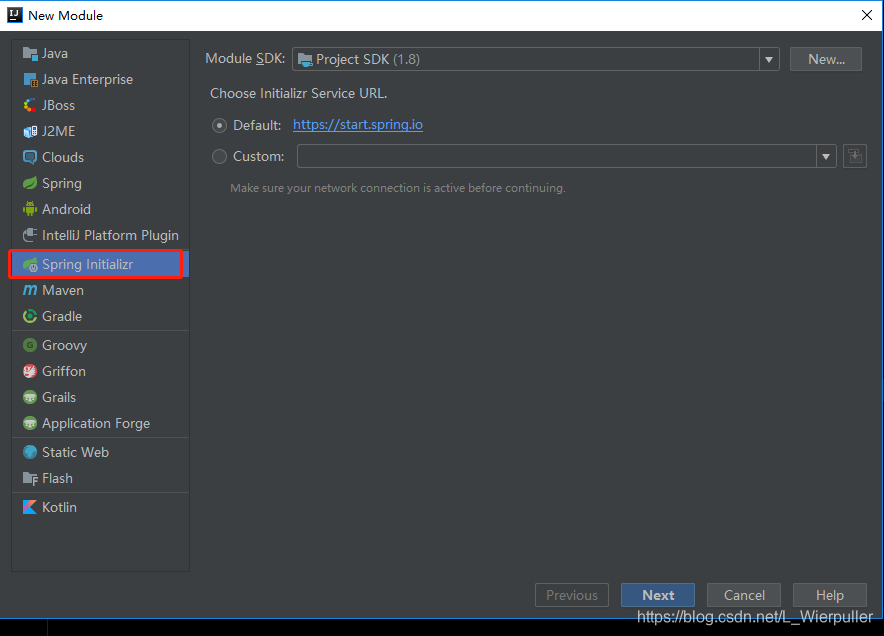Open the Module SDK dropdown arrow
884x636 pixels.
tap(769, 59)
